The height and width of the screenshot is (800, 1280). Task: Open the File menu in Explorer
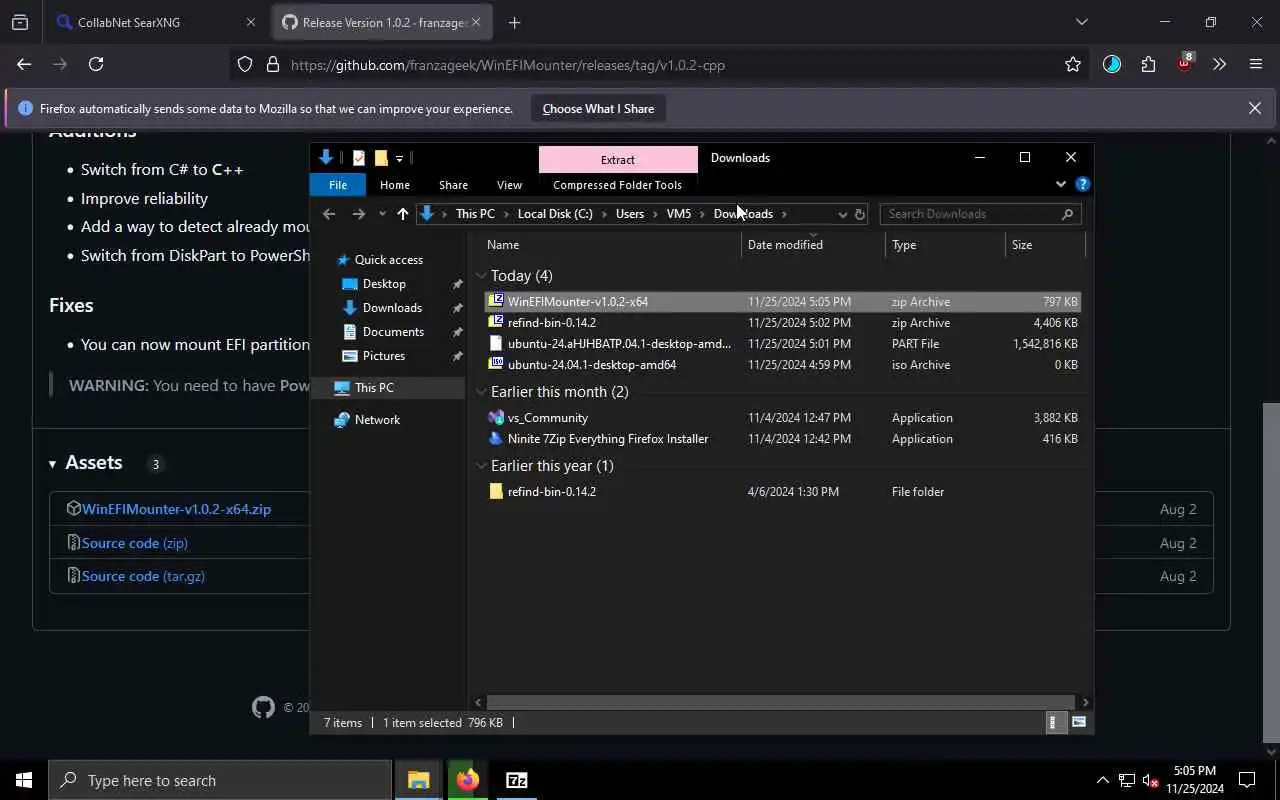338,185
